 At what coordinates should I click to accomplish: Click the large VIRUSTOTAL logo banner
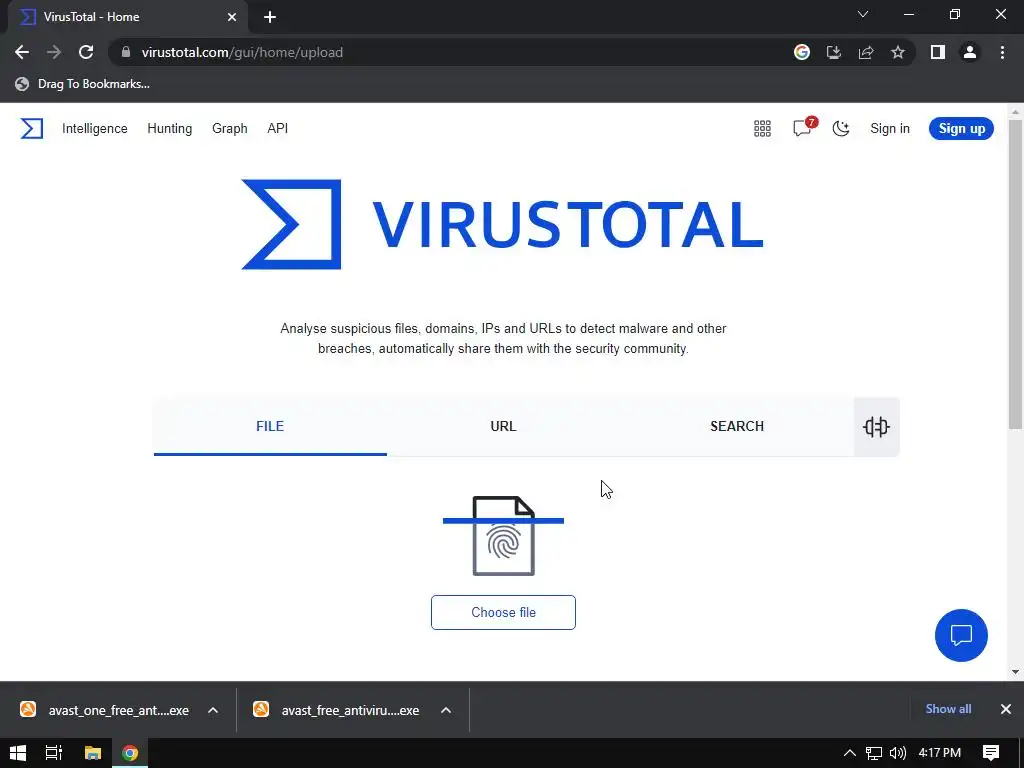click(502, 224)
